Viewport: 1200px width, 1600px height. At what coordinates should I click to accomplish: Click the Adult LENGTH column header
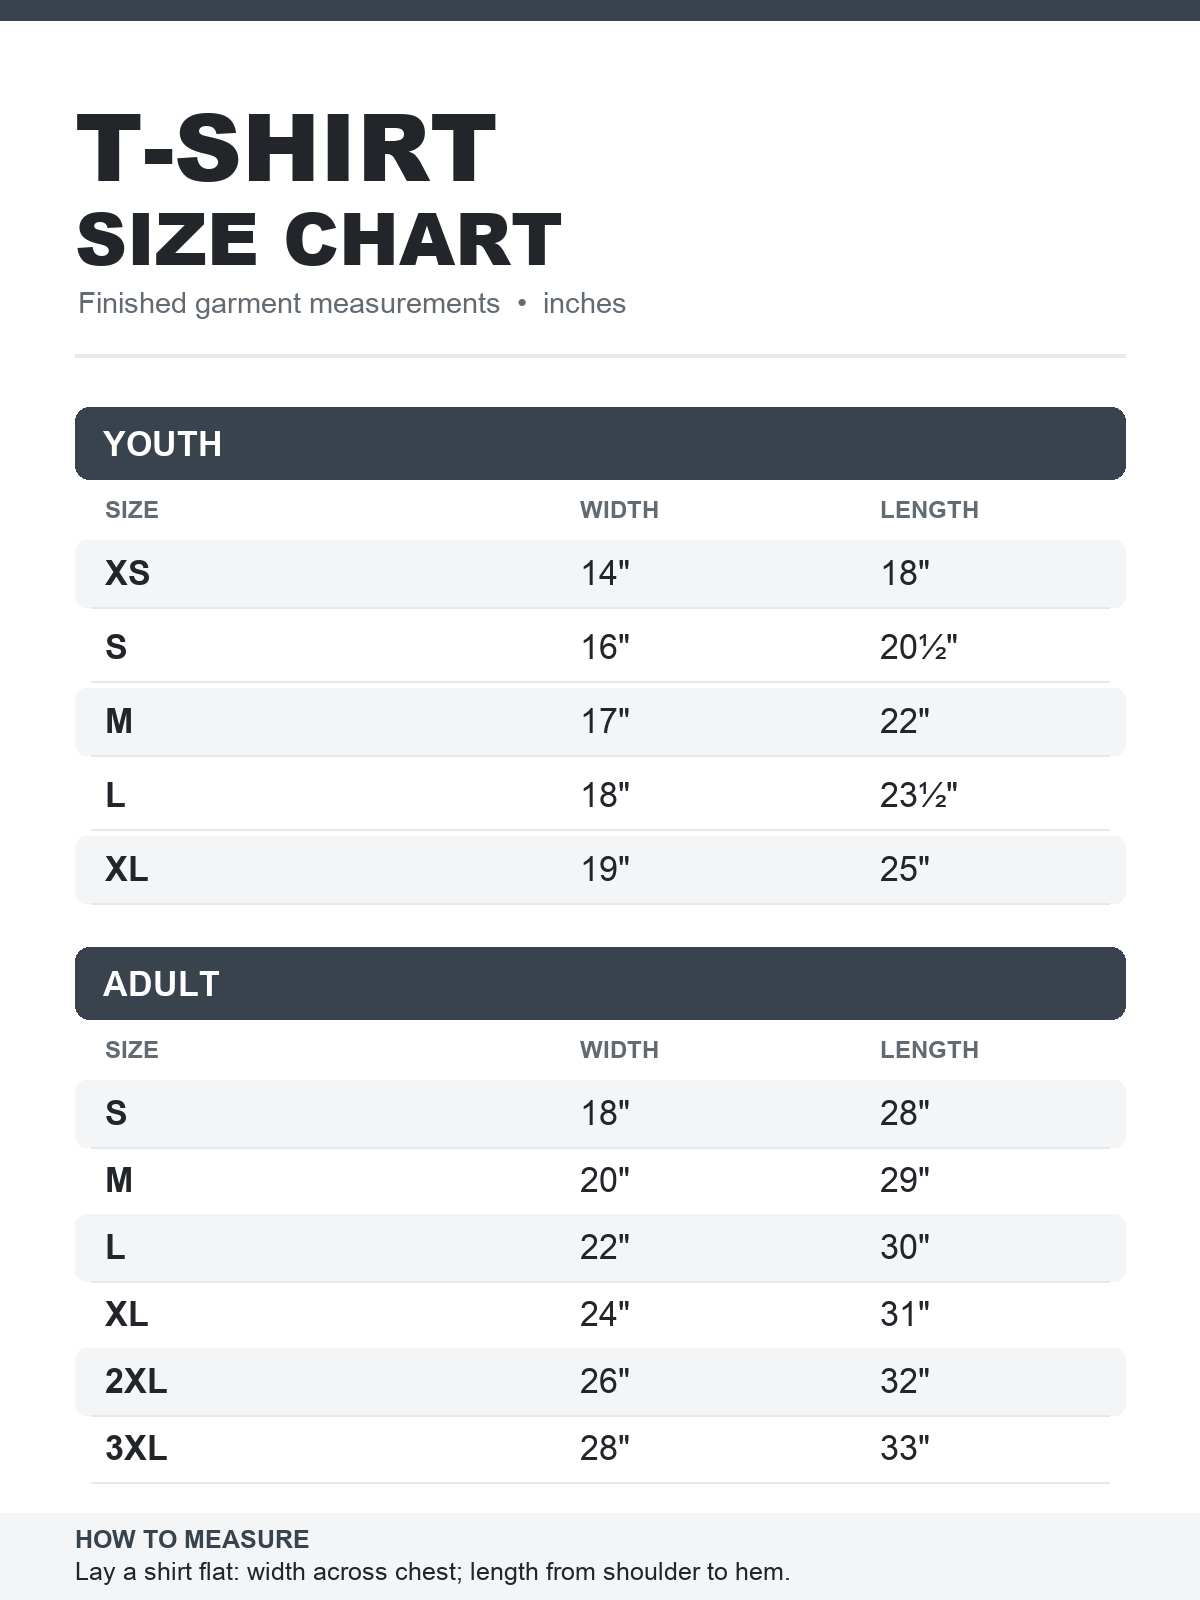pos(929,1050)
